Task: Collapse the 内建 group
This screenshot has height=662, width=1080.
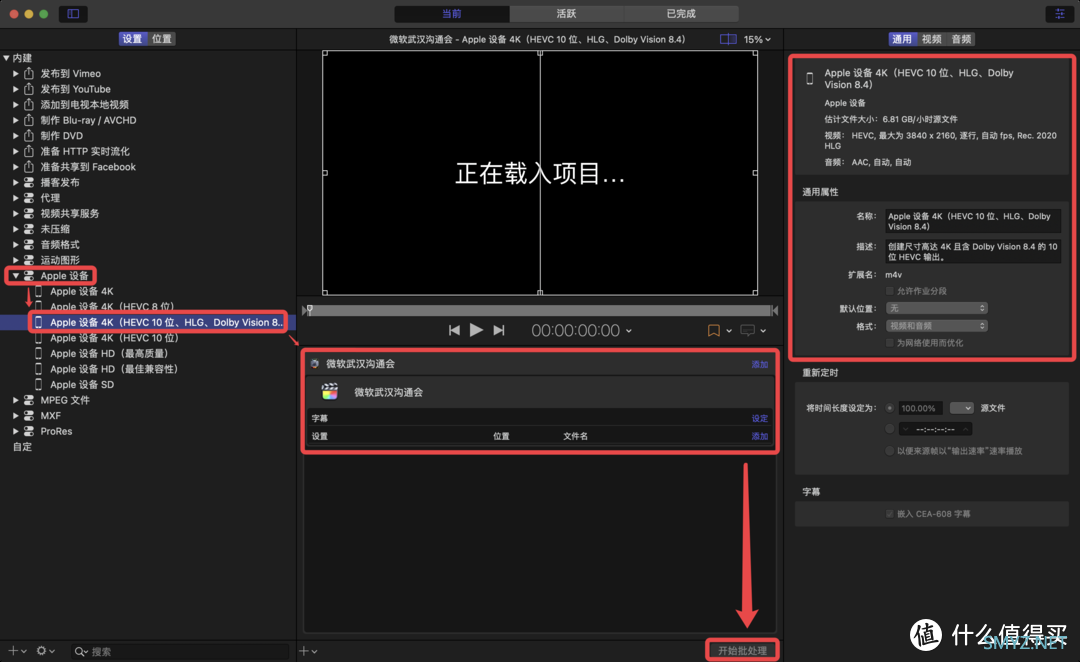Action: [6, 58]
